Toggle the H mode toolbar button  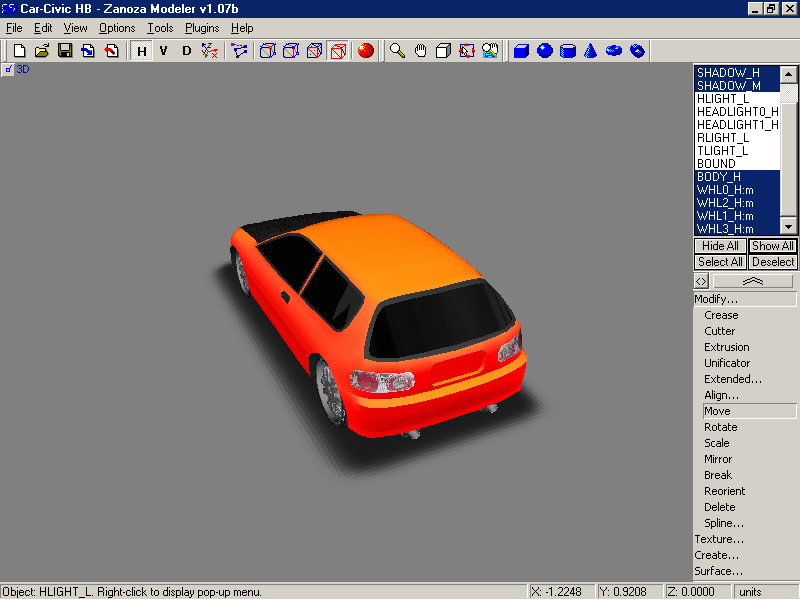click(141, 50)
